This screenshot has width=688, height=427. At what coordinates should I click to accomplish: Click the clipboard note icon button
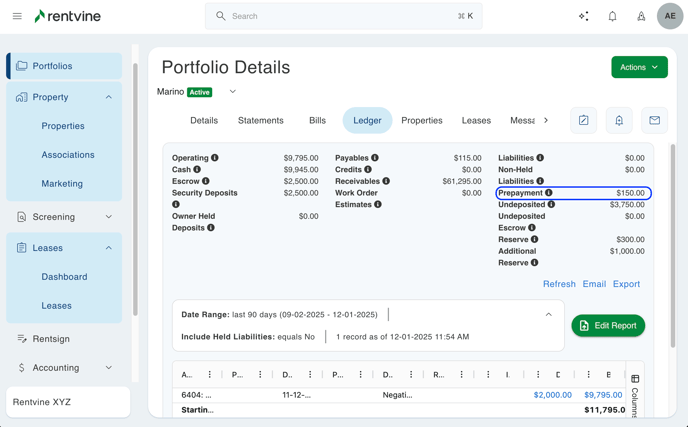click(x=583, y=120)
